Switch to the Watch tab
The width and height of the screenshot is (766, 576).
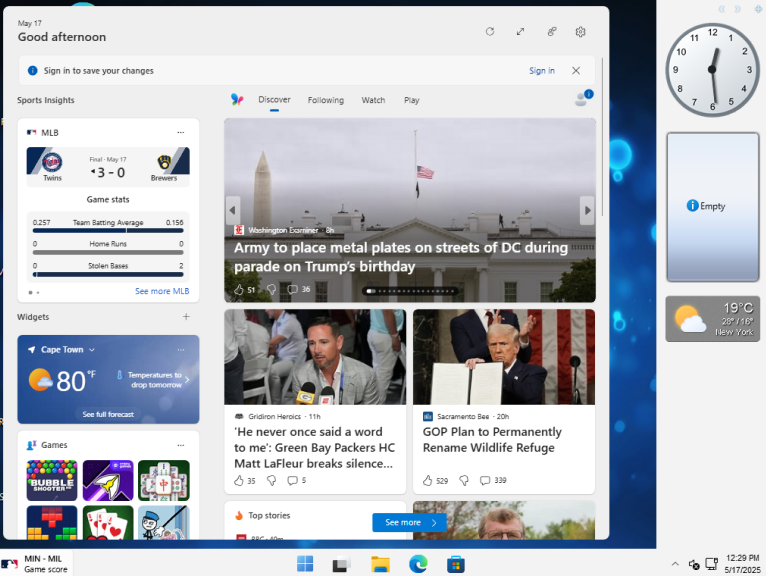pos(373,100)
